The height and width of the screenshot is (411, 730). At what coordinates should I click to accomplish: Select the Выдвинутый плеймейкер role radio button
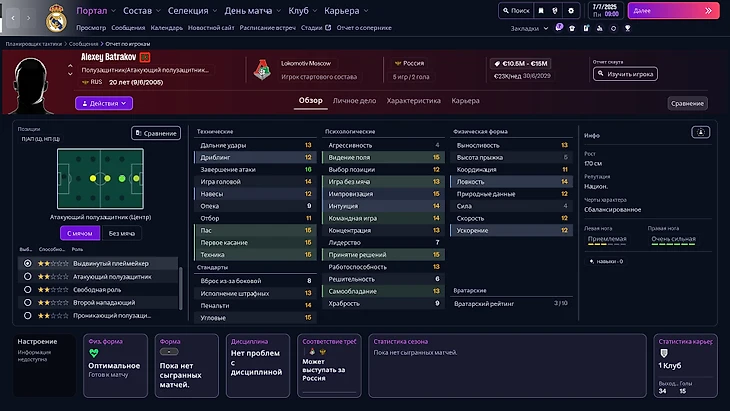click(26, 263)
